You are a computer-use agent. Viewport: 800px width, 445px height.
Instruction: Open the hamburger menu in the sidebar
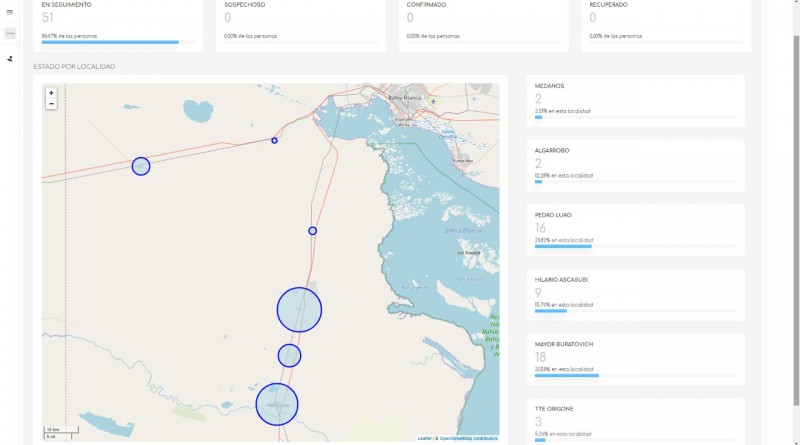[x=10, y=12]
